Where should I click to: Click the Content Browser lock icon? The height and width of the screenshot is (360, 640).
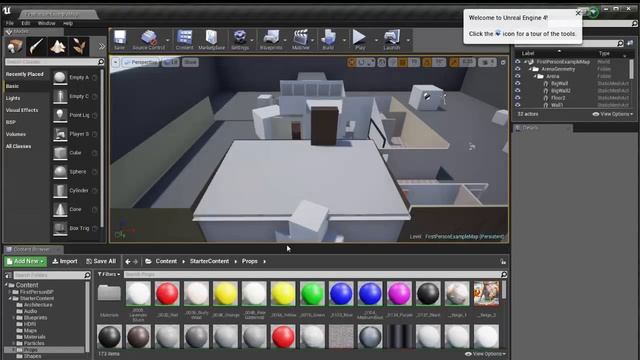(x=503, y=262)
